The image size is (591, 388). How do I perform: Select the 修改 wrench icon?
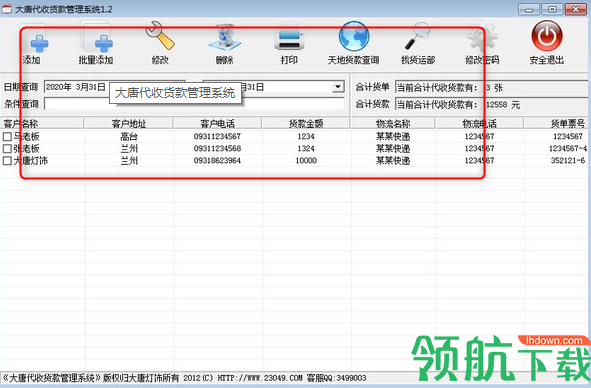pyautogui.click(x=160, y=36)
